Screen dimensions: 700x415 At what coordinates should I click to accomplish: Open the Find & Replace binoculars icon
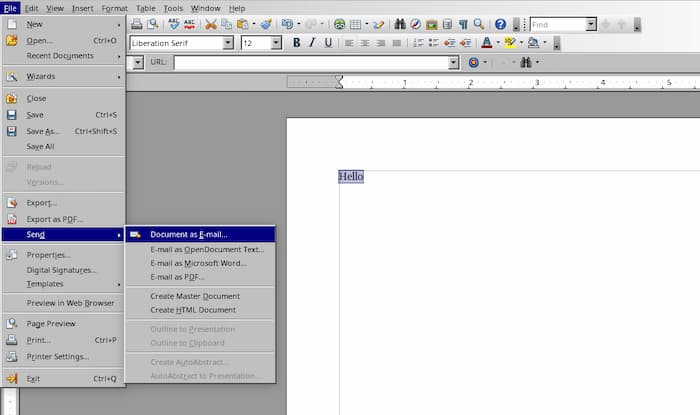(x=399, y=24)
